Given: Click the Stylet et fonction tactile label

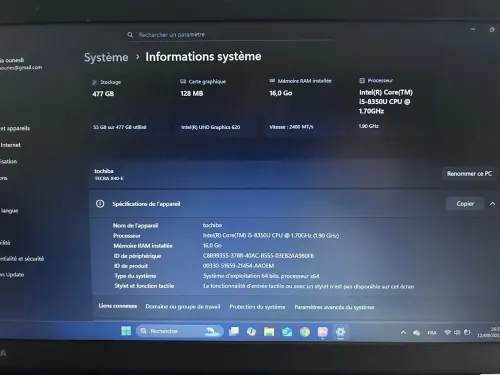Looking at the screenshot, I should pos(144,286).
